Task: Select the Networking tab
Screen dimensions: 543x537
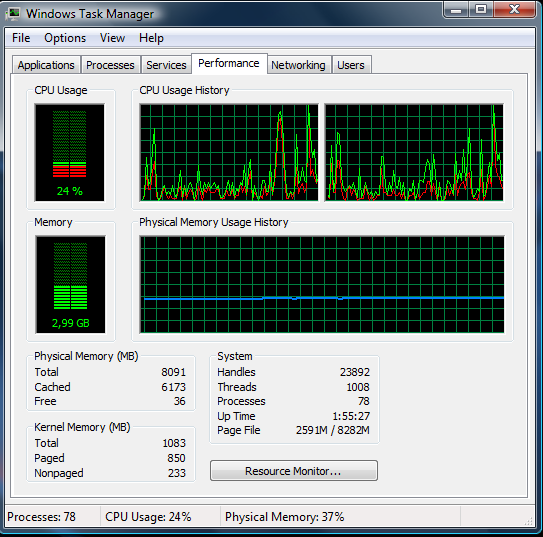Action: [x=298, y=65]
